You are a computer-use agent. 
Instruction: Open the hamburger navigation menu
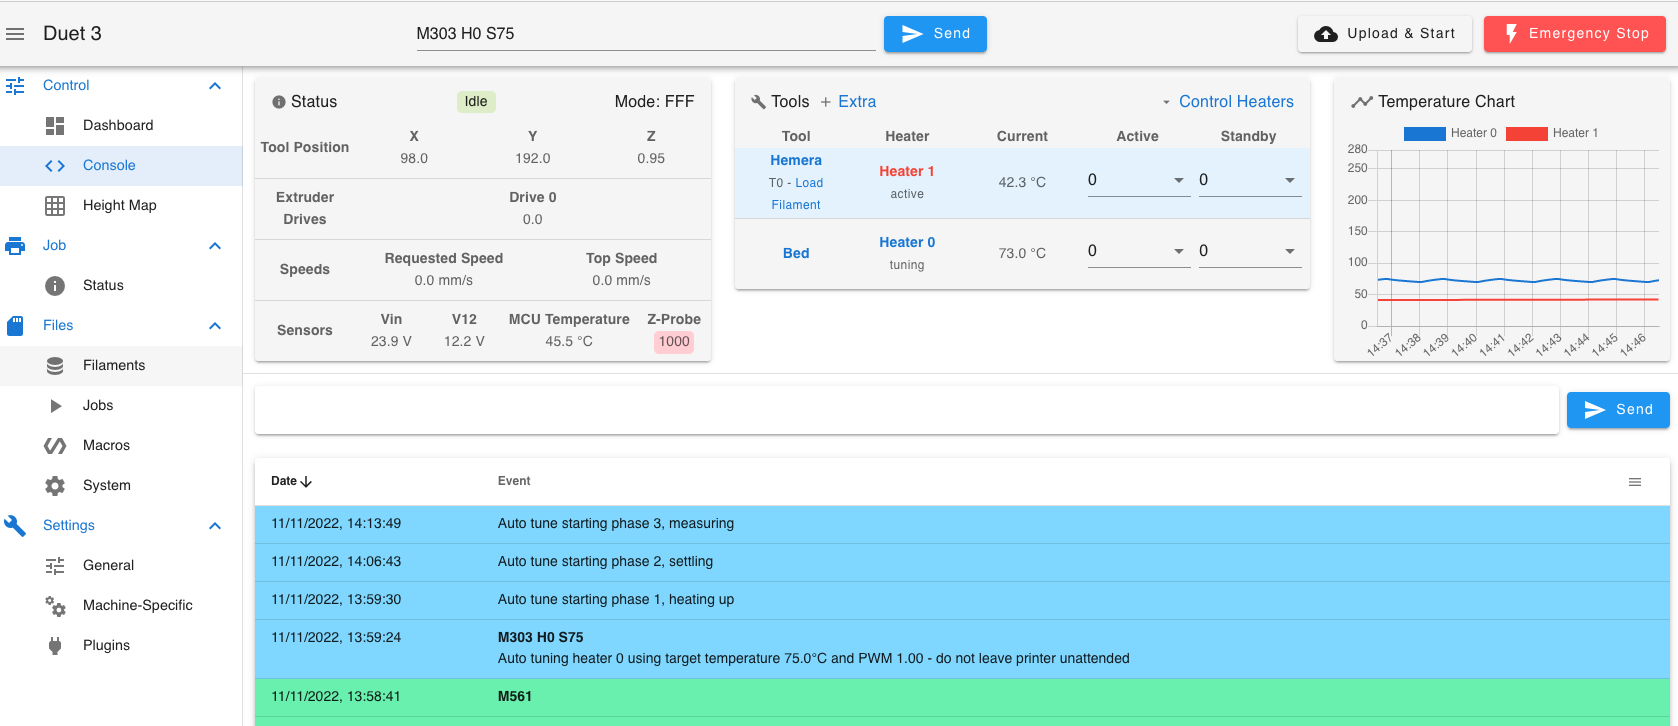click(x=15, y=34)
